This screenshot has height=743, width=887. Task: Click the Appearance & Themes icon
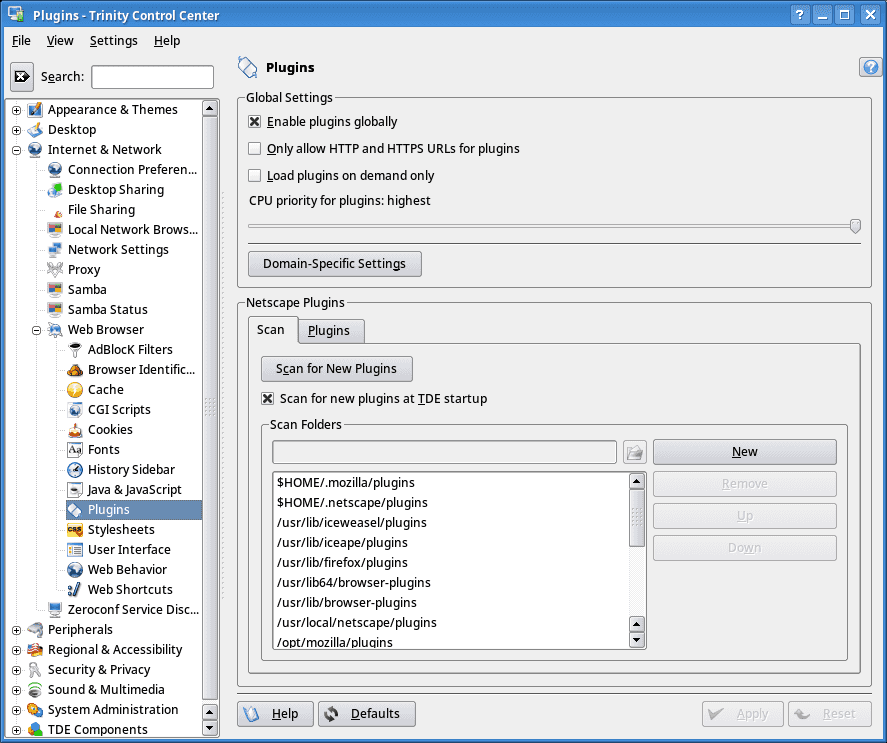[35, 109]
